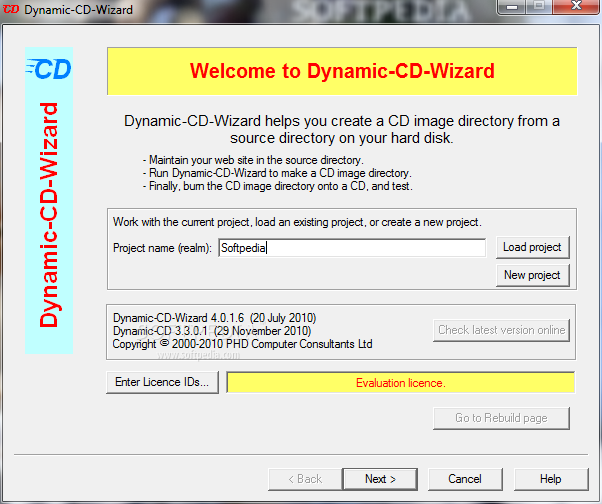Viewport: 602px width, 504px height.
Task: Click the vertical Dynamic-CD-Wizard sidebar title
Action: tap(49, 215)
